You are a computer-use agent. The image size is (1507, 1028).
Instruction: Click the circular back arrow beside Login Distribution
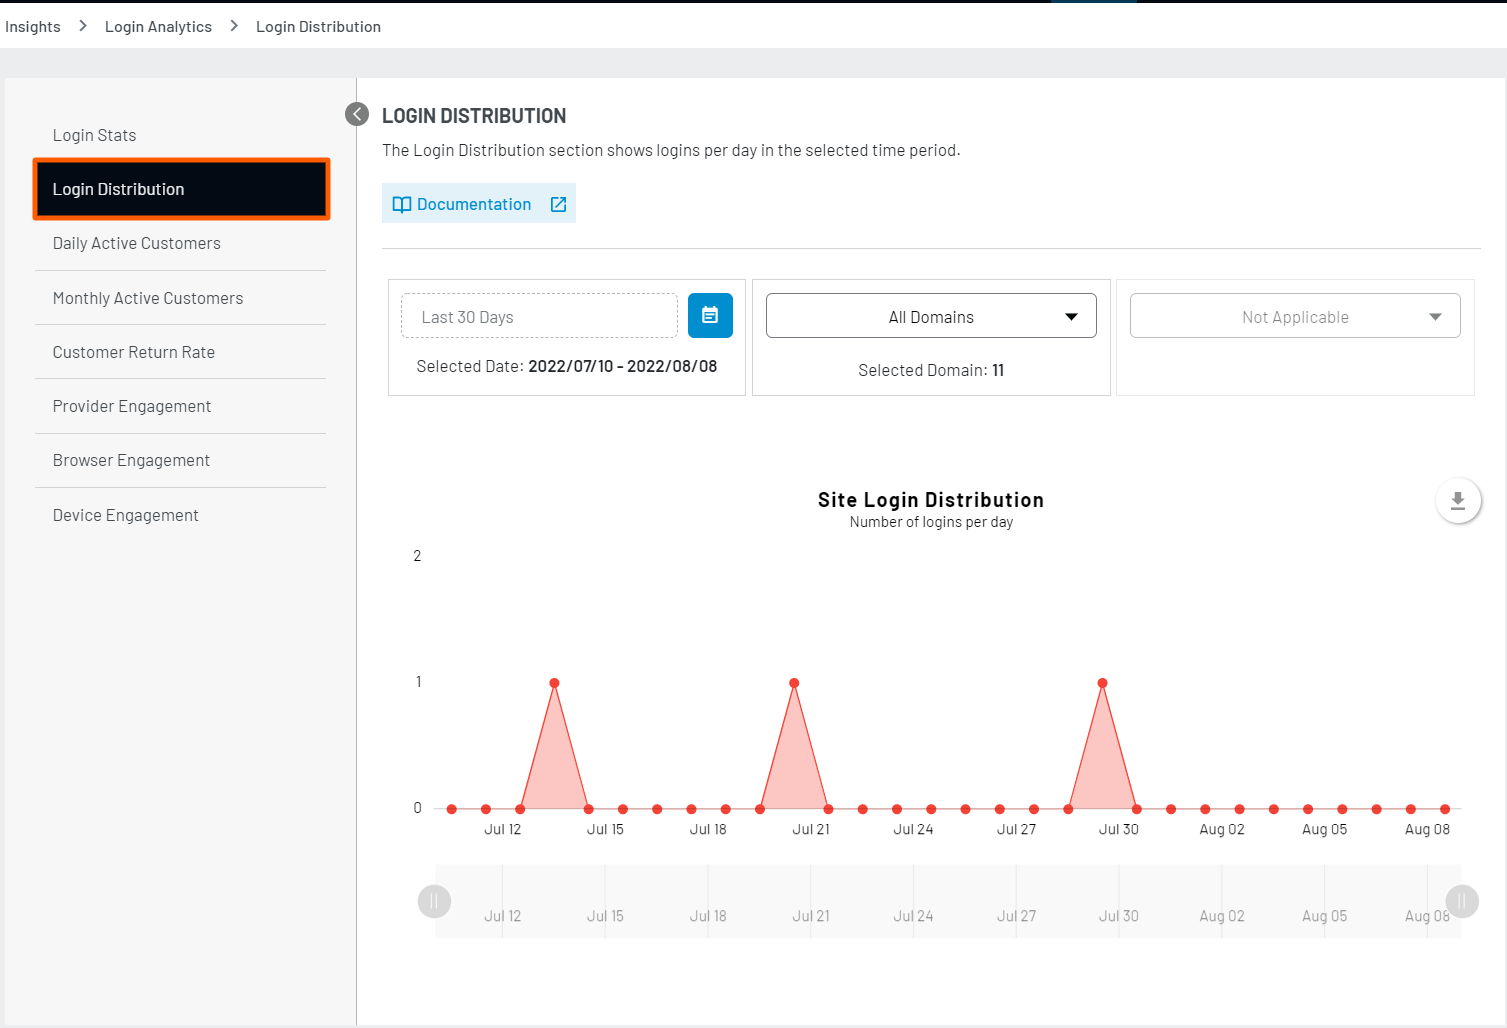tap(356, 114)
